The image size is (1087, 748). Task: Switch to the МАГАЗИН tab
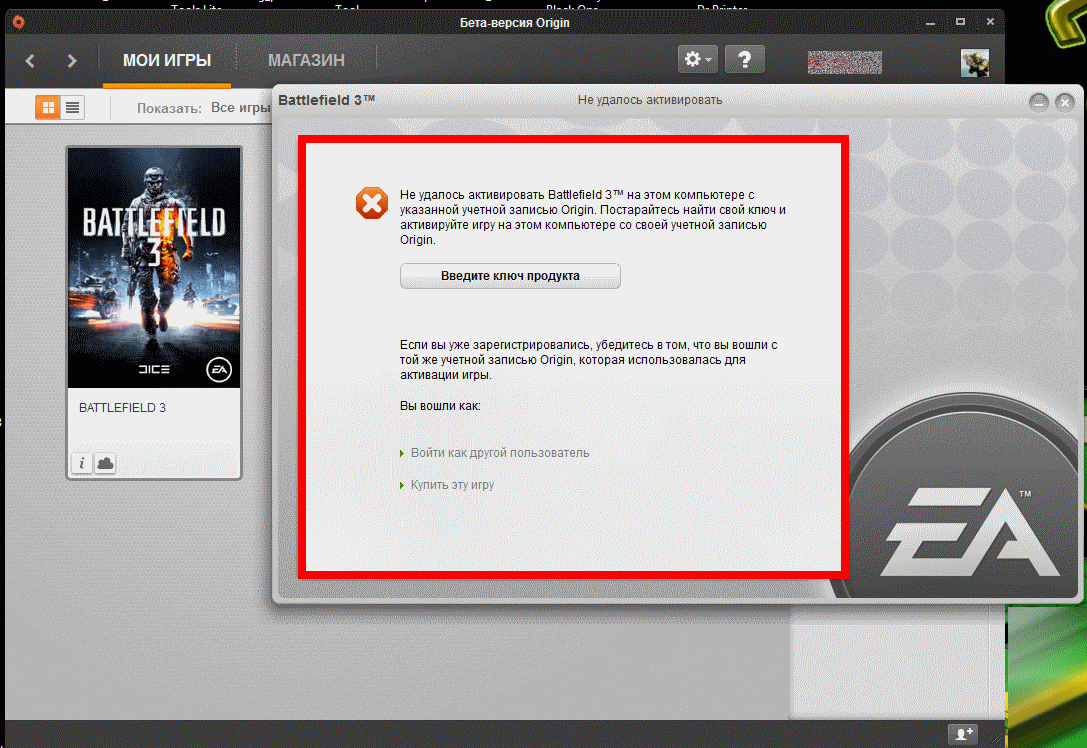coord(306,60)
